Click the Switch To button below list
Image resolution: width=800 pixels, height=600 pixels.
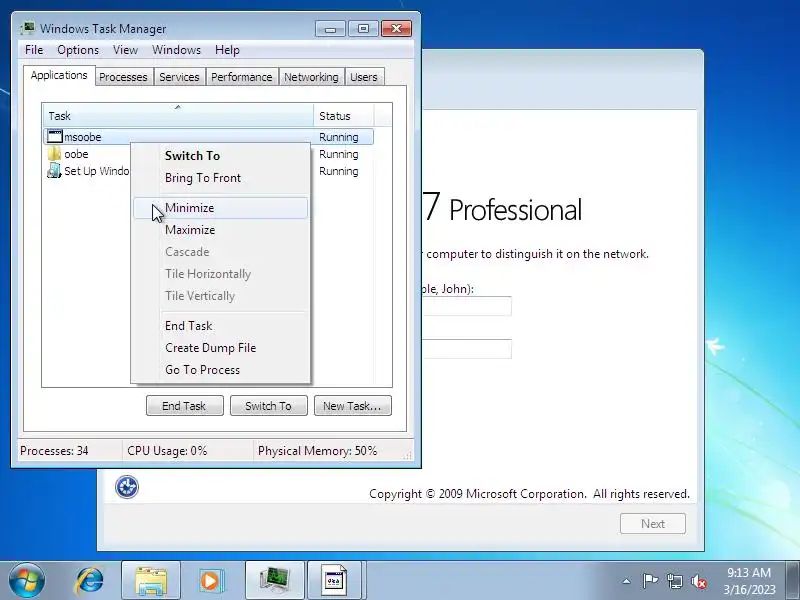click(x=268, y=406)
